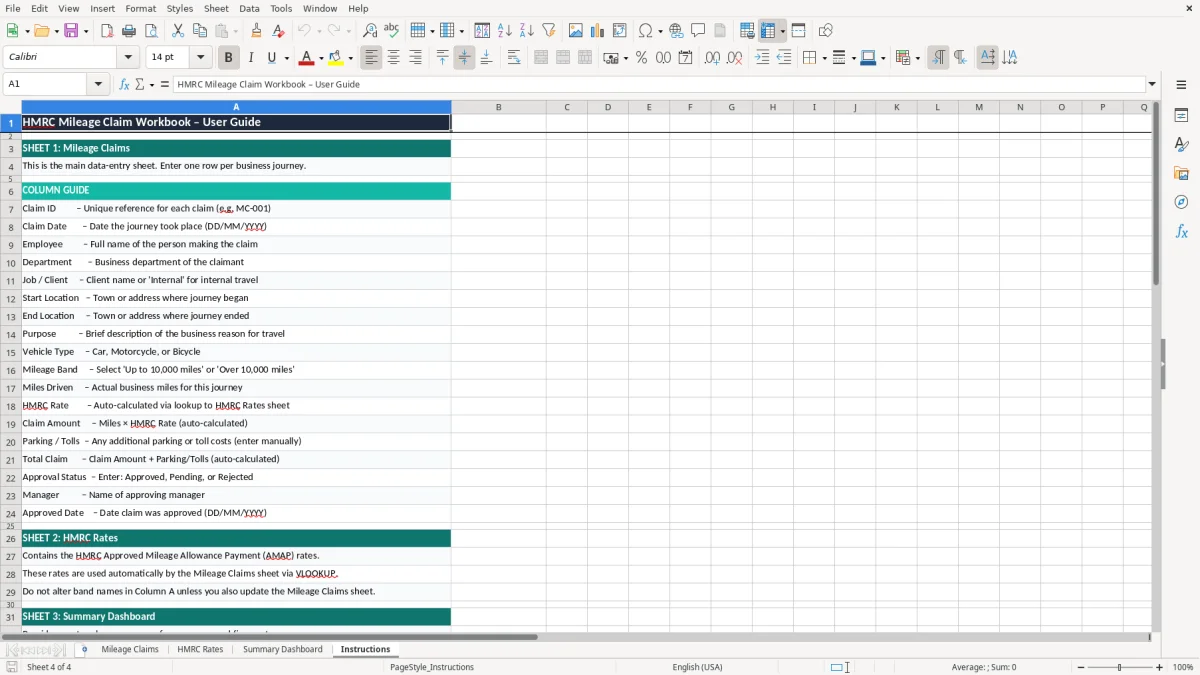This screenshot has width=1200, height=675.
Task: Expand the Name Box dropdown arrow
Action: pos(98,84)
